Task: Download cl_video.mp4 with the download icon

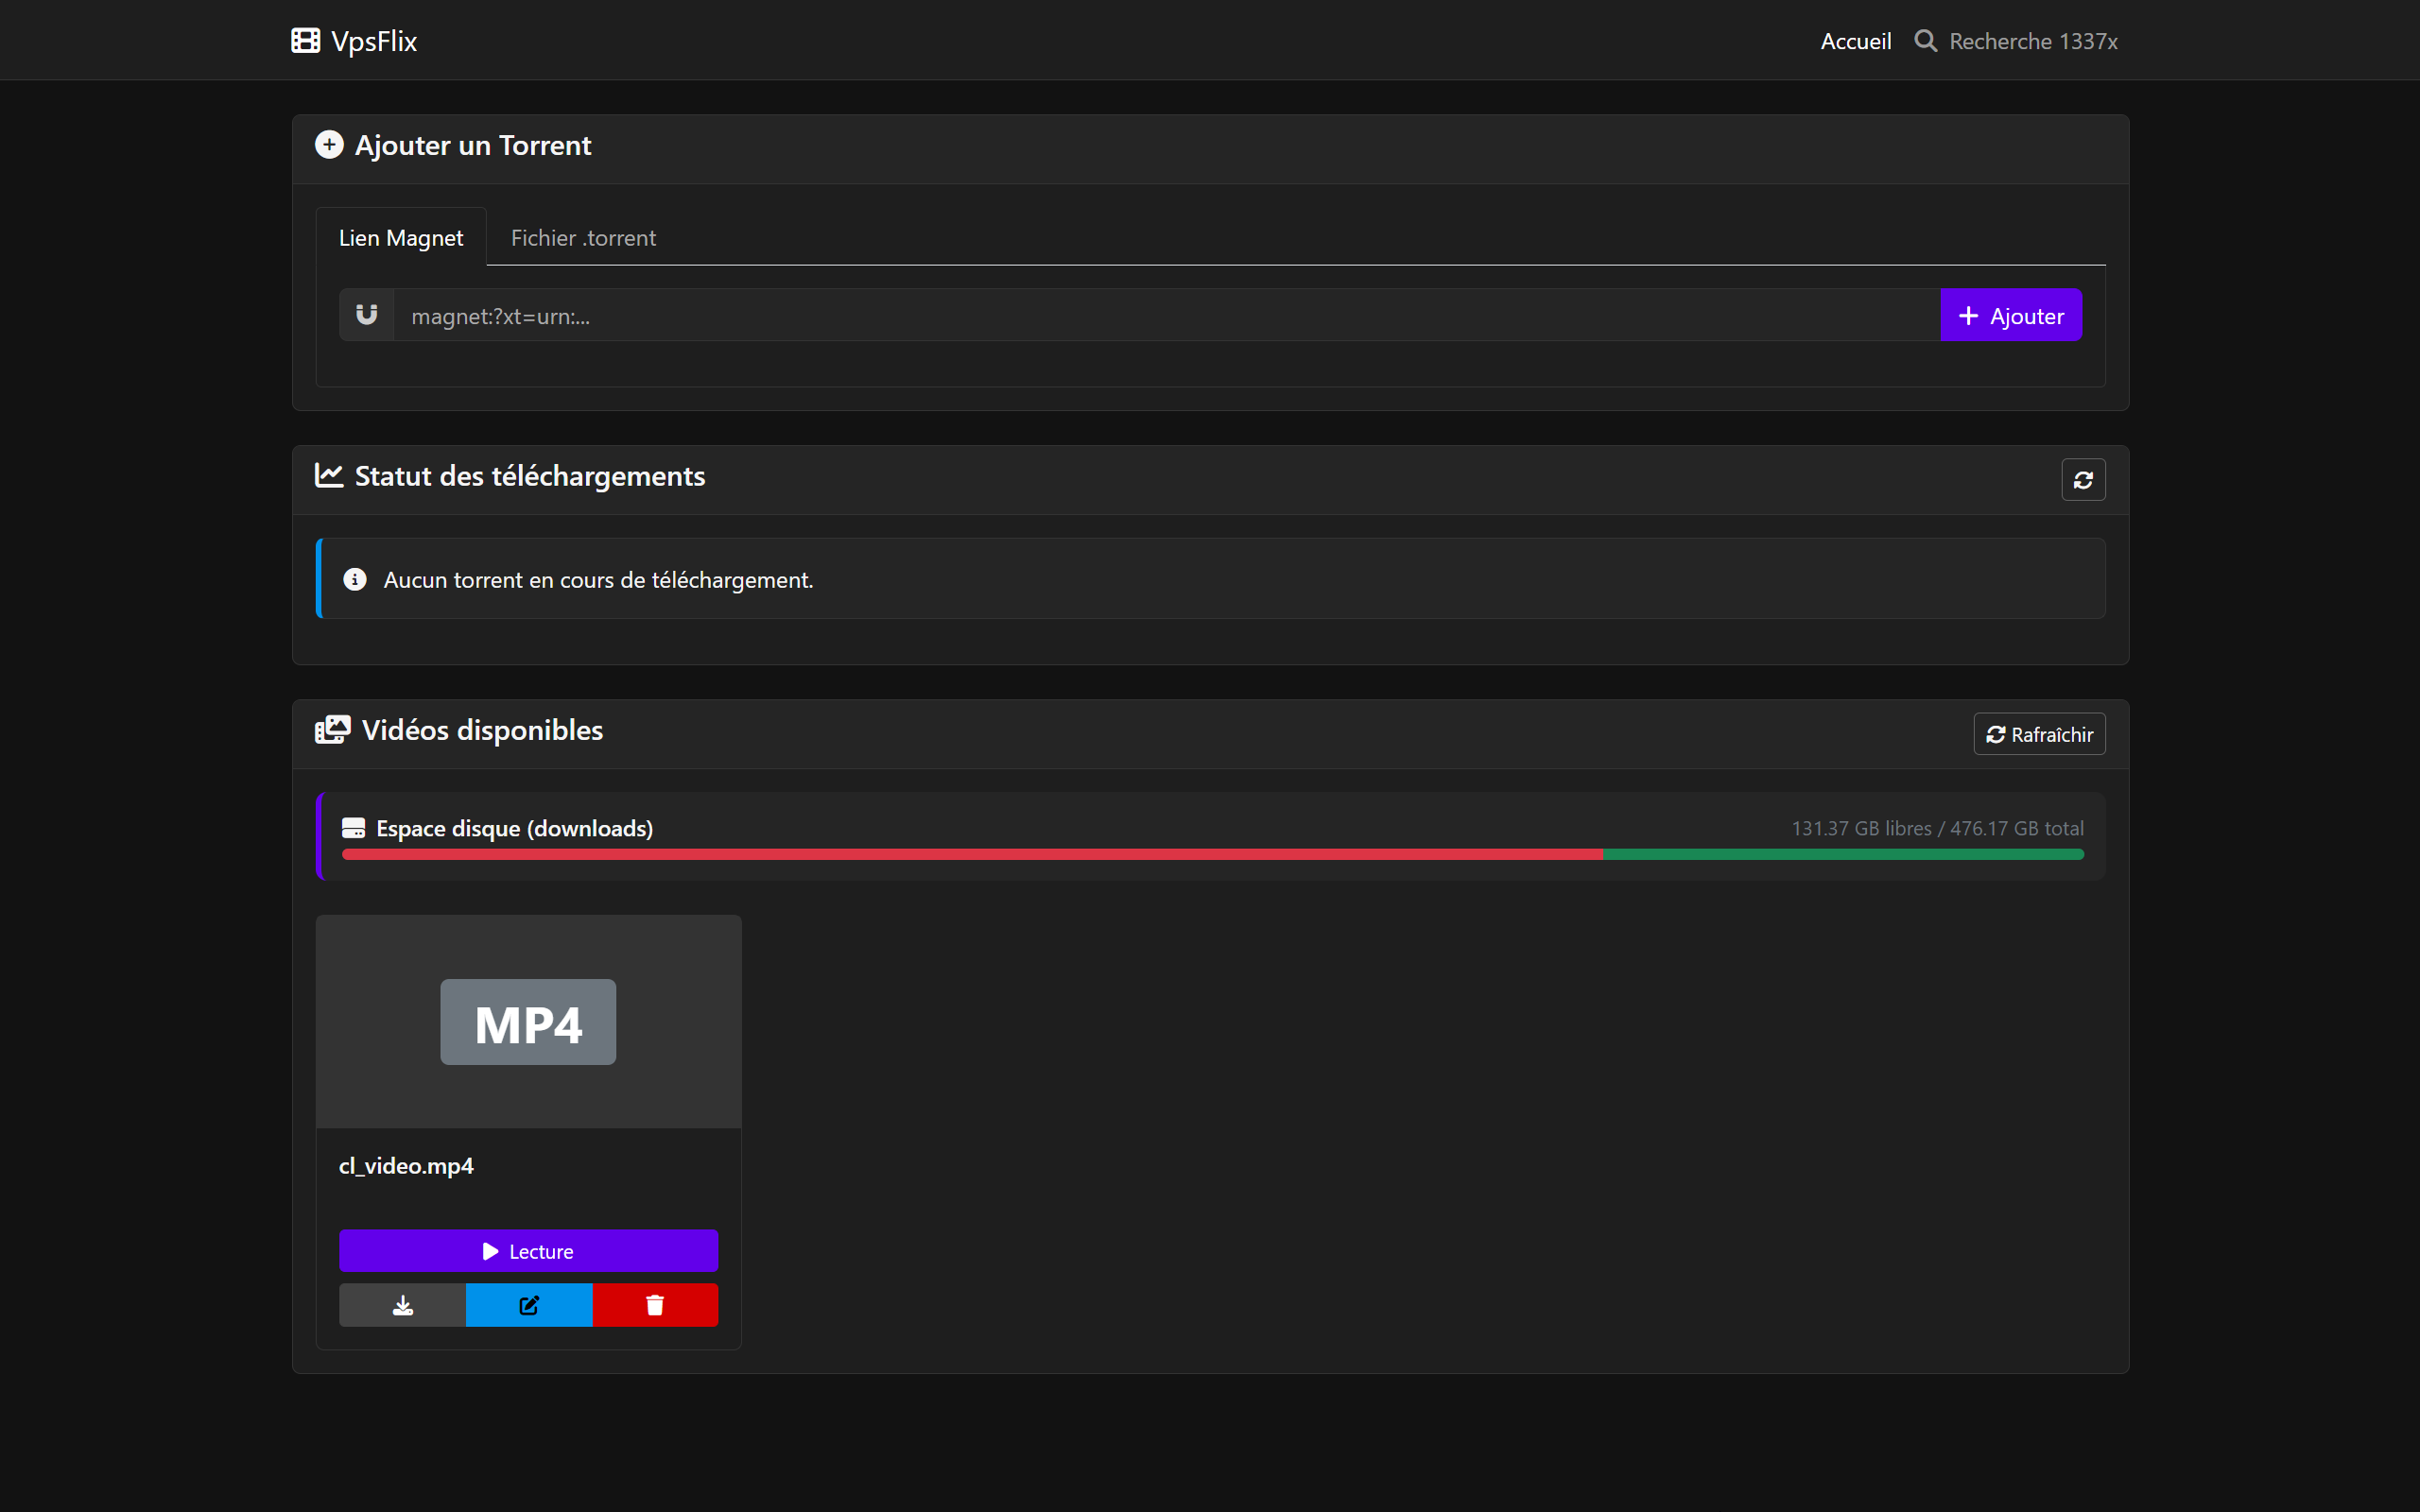Action: 402,1305
